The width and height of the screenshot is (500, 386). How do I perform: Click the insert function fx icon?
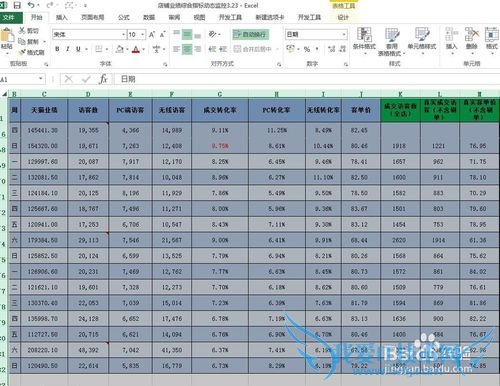coord(103,79)
